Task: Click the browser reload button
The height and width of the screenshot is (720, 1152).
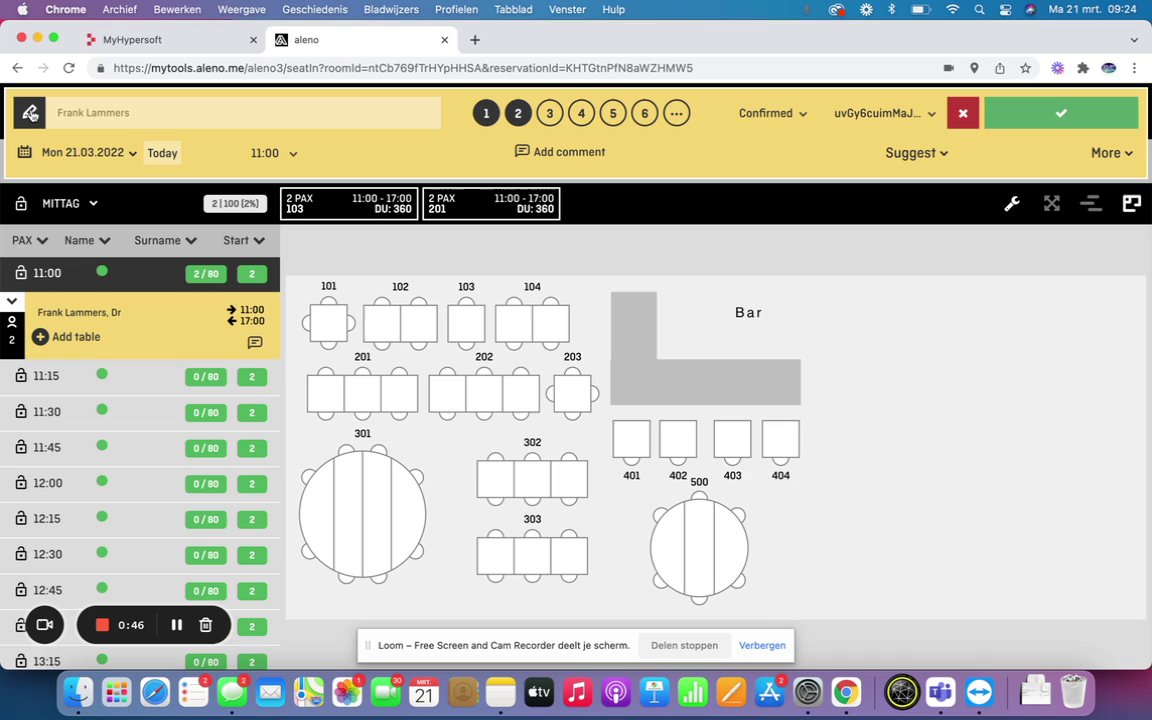Action: coord(69,68)
